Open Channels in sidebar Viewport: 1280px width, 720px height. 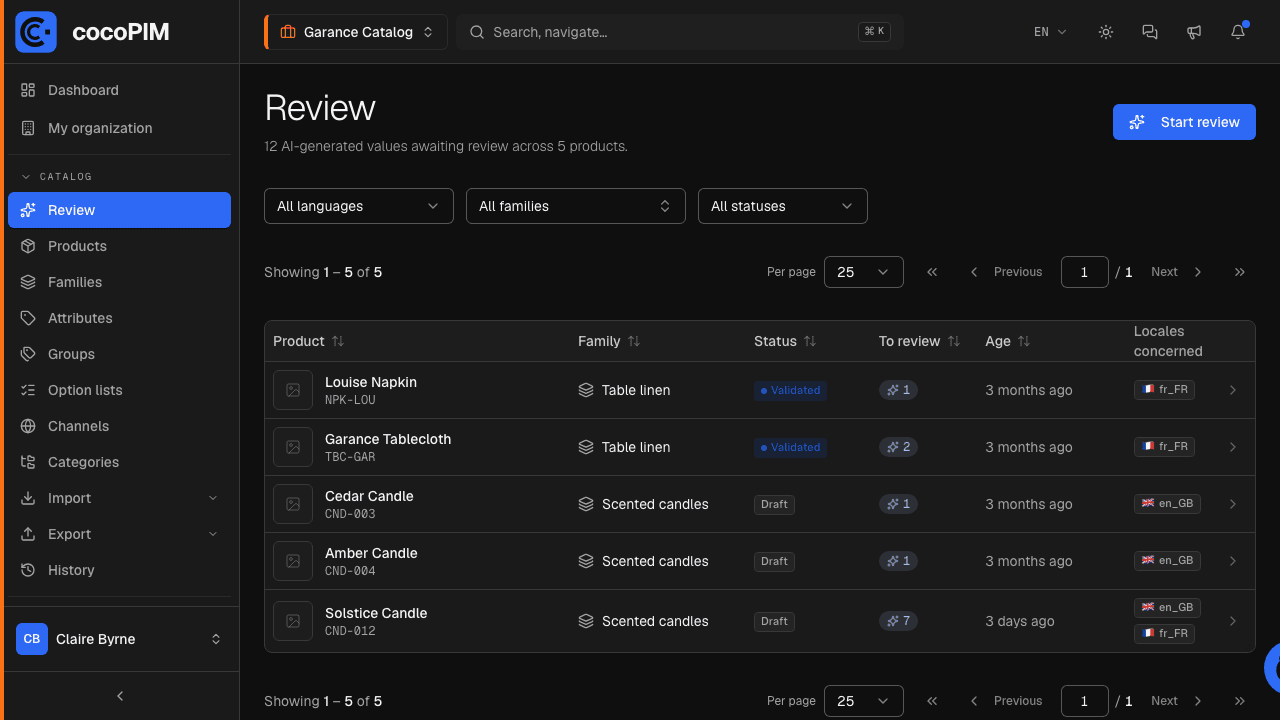tap(119, 426)
